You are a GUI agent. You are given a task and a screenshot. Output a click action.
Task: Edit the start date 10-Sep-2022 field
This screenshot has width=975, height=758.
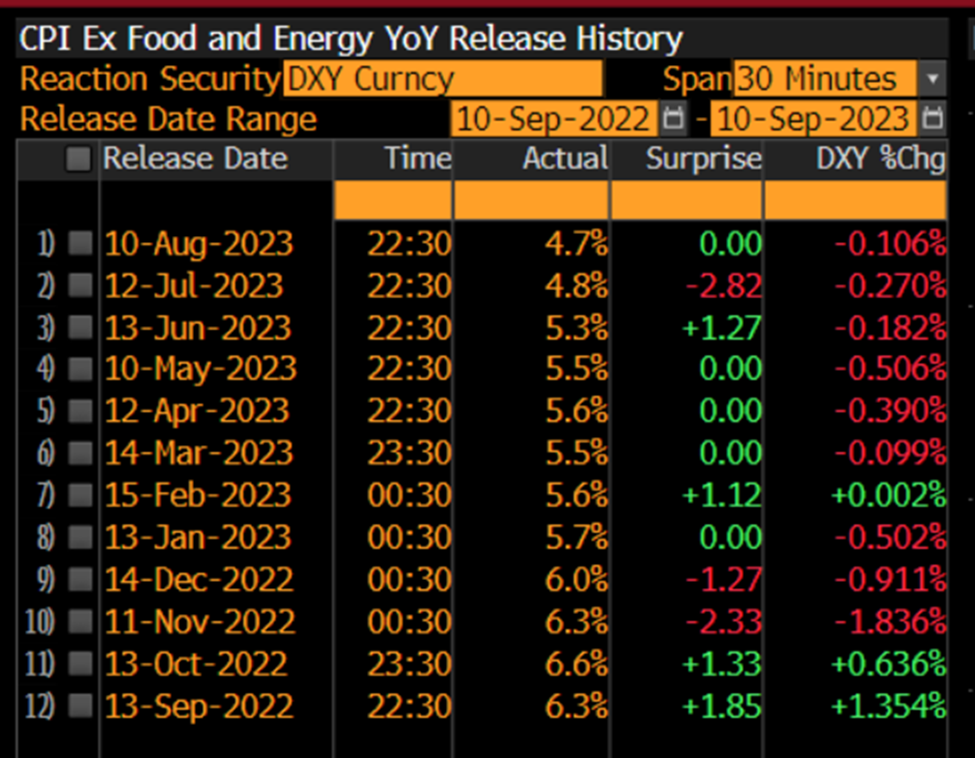[554, 119]
